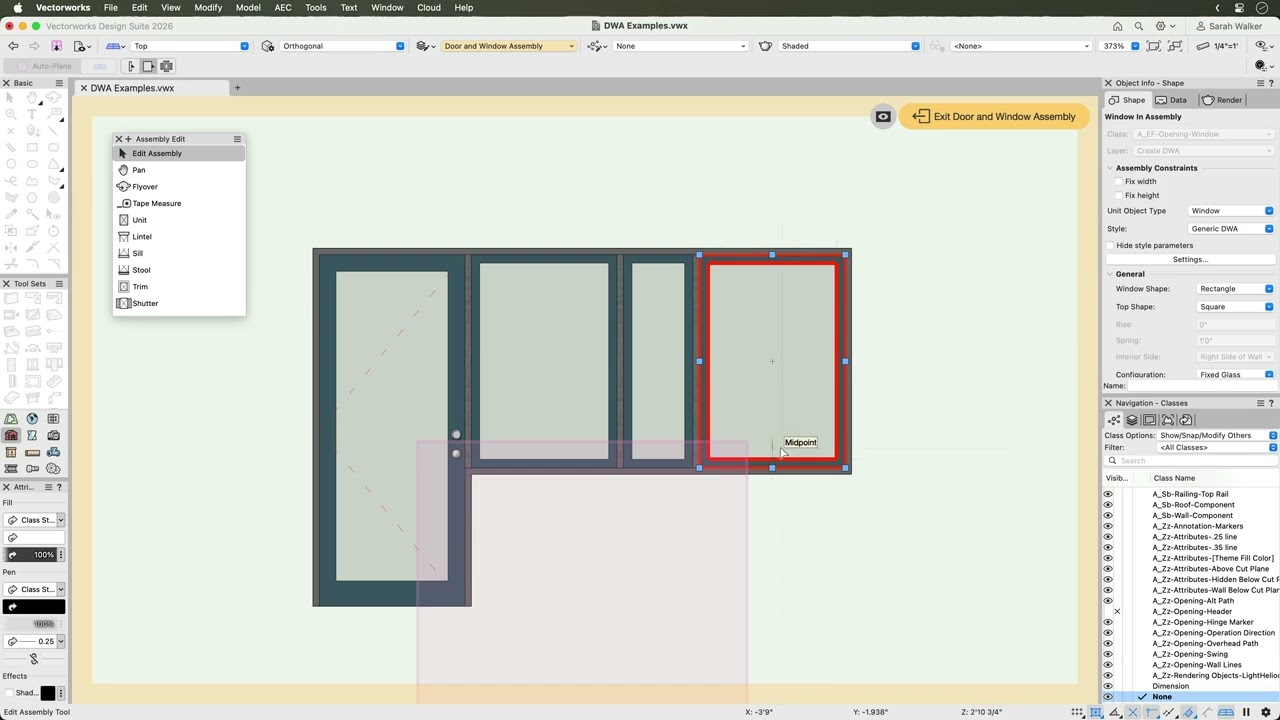Viewport: 1280px width, 720px height.
Task: Toggle visibility of A_Zz-Opening-Swing class
Action: click(1108, 654)
